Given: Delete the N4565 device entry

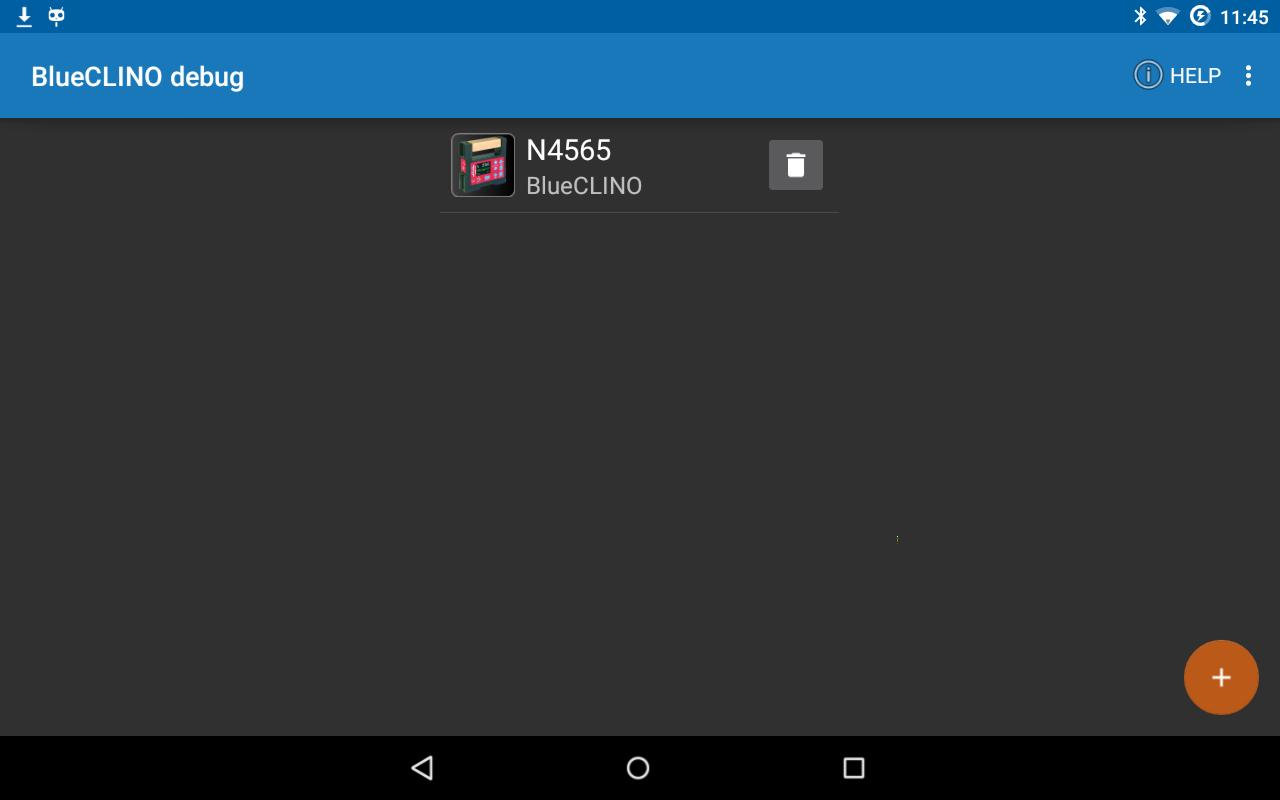Looking at the screenshot, I should point(795,165).
